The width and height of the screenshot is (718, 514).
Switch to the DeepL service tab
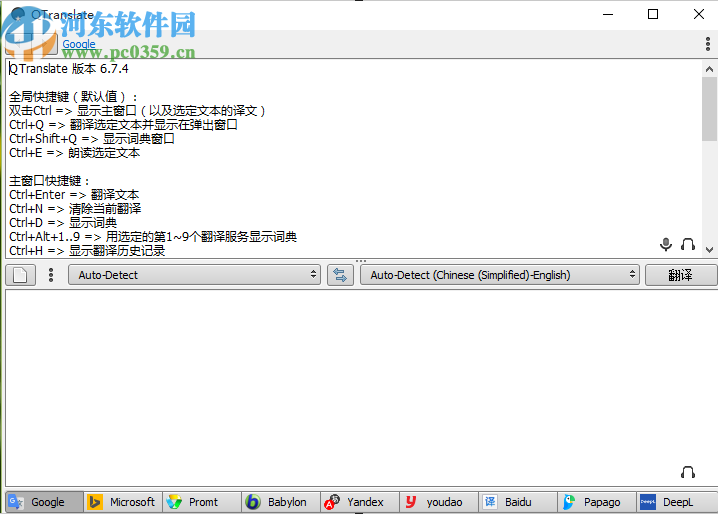(x=676, y=502)
